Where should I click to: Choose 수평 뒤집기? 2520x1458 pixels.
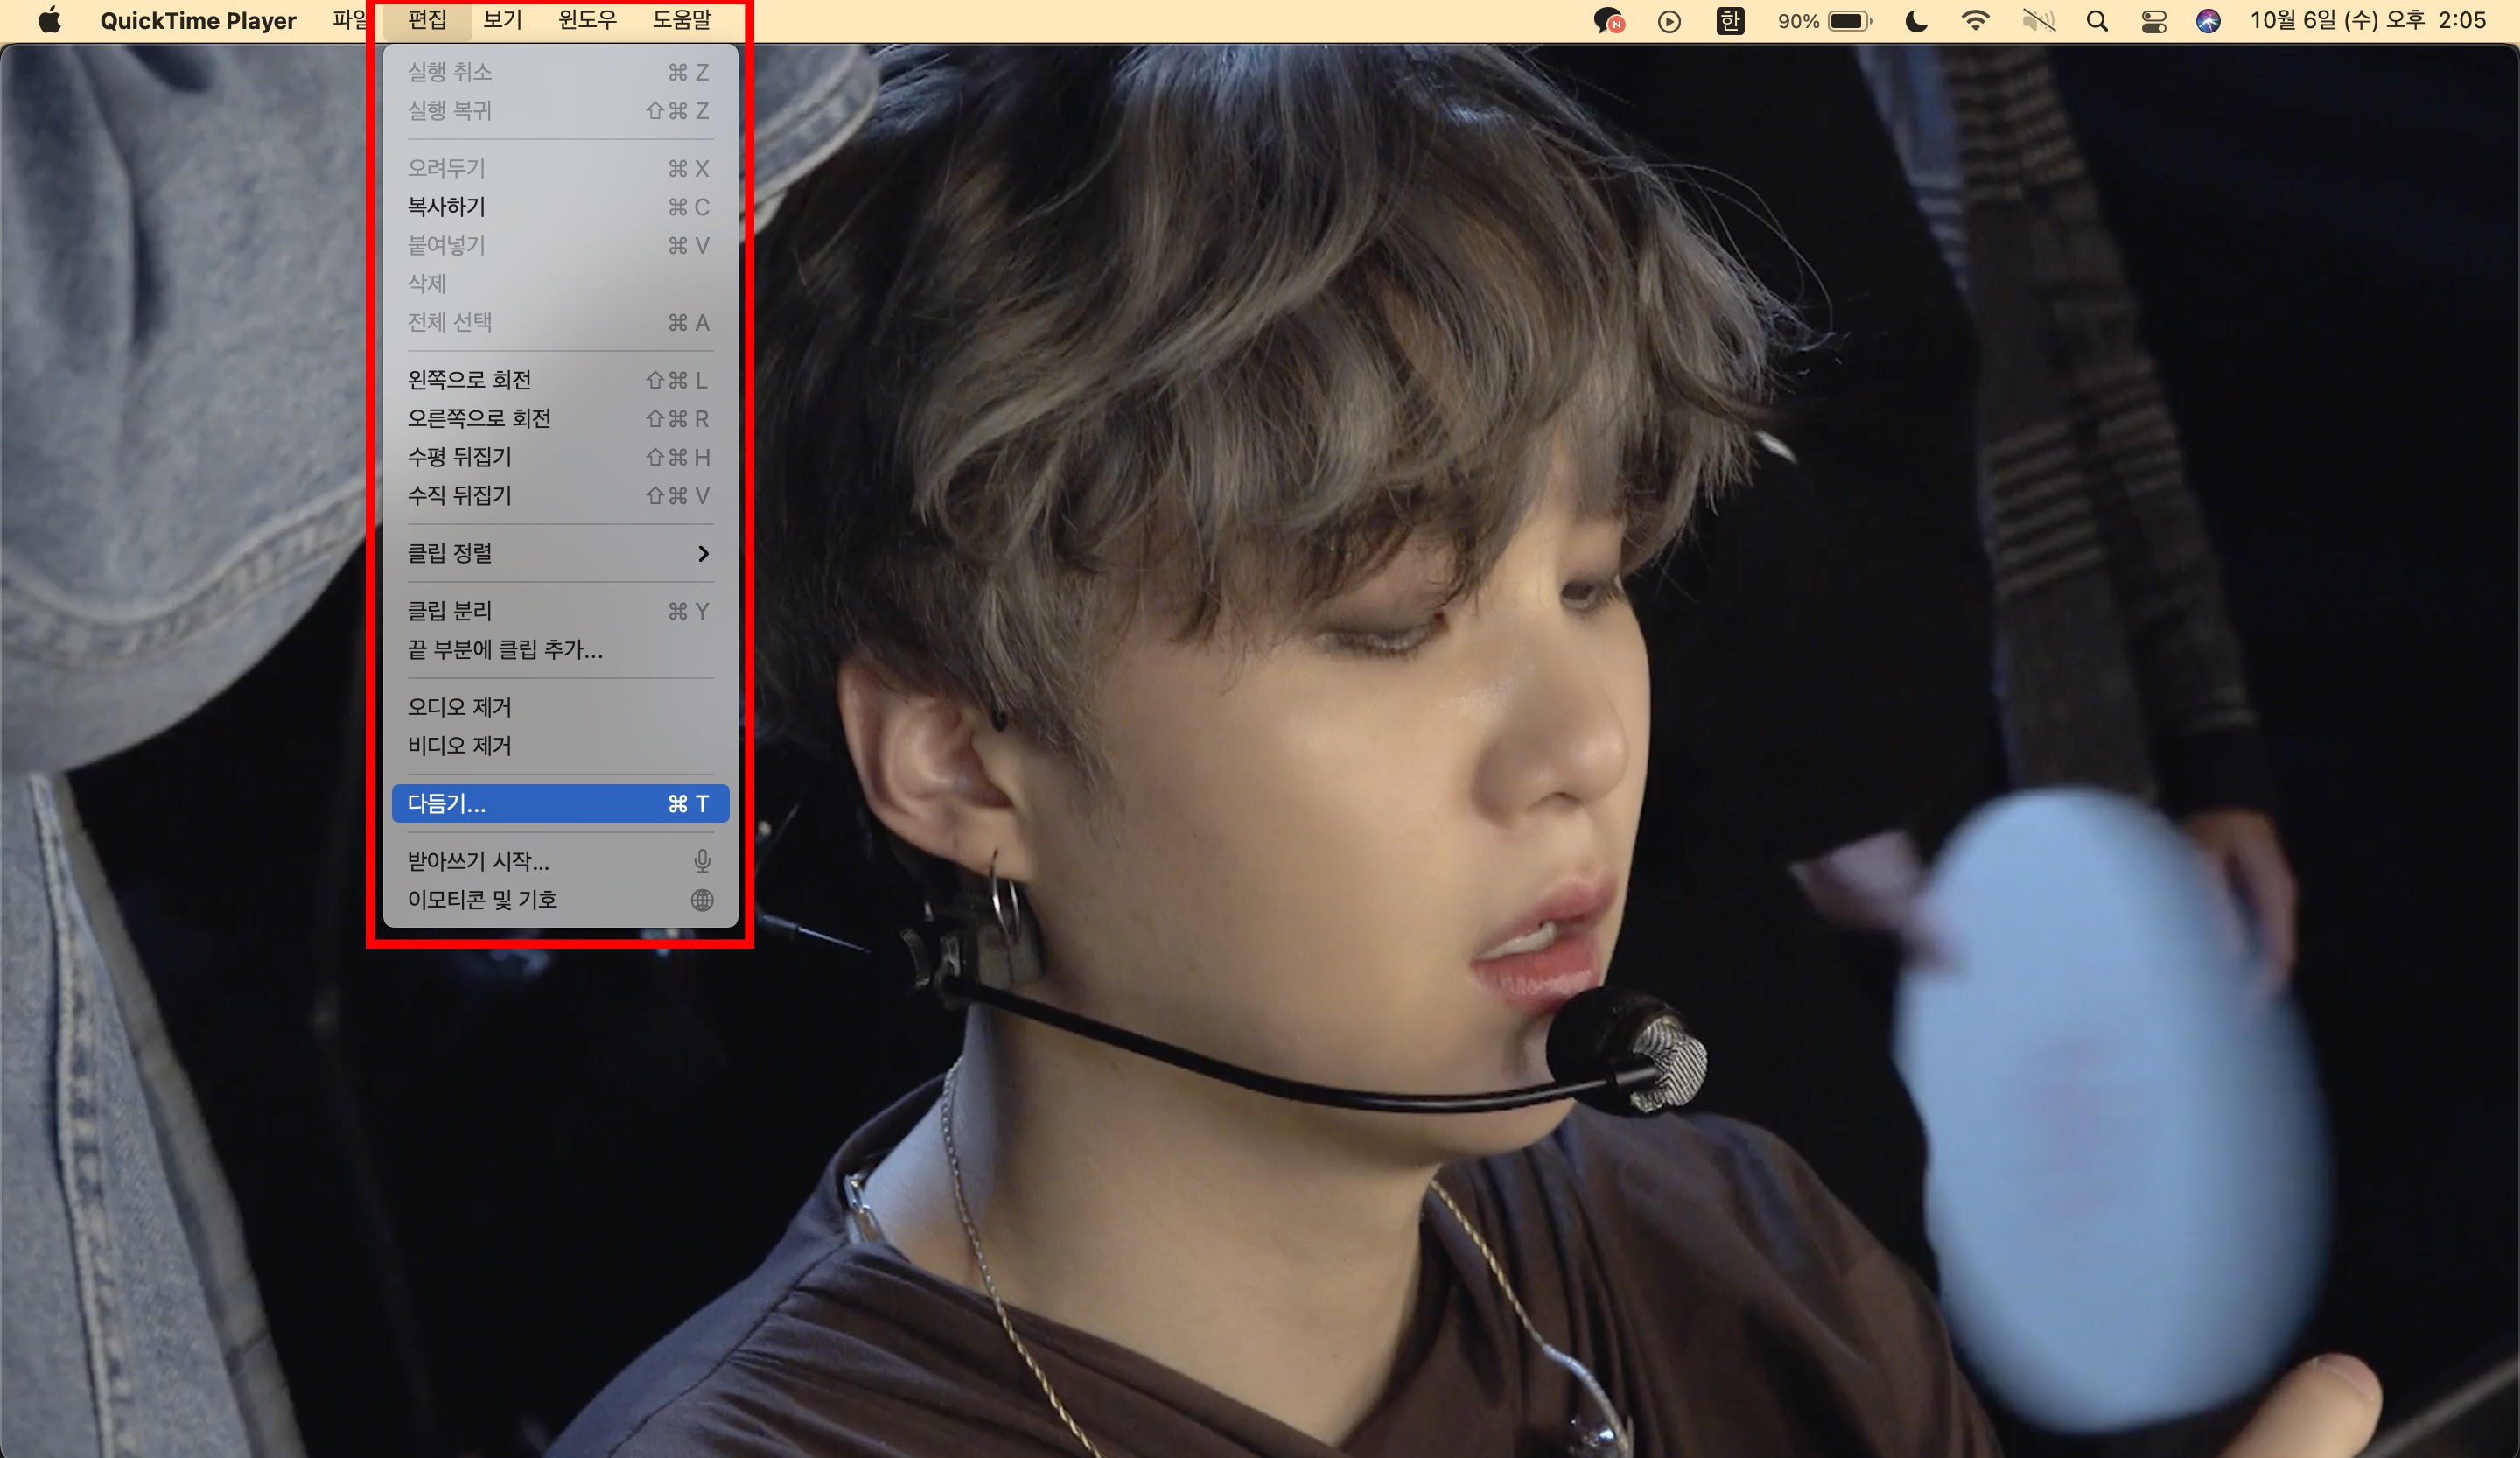(x=560, y=457)
